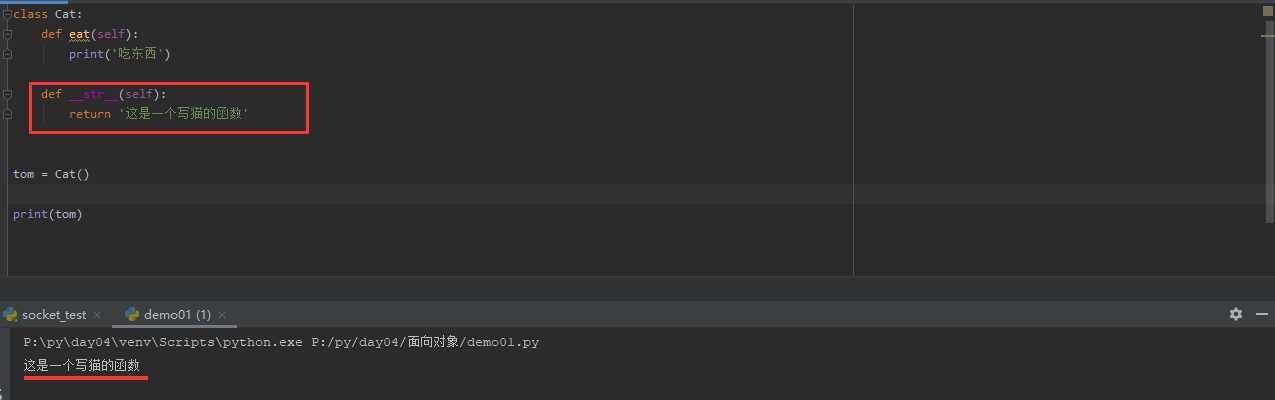This screenshot has width=1275, height=400.
Task: Close the socket_test run tab
Action: pos(97,315)
